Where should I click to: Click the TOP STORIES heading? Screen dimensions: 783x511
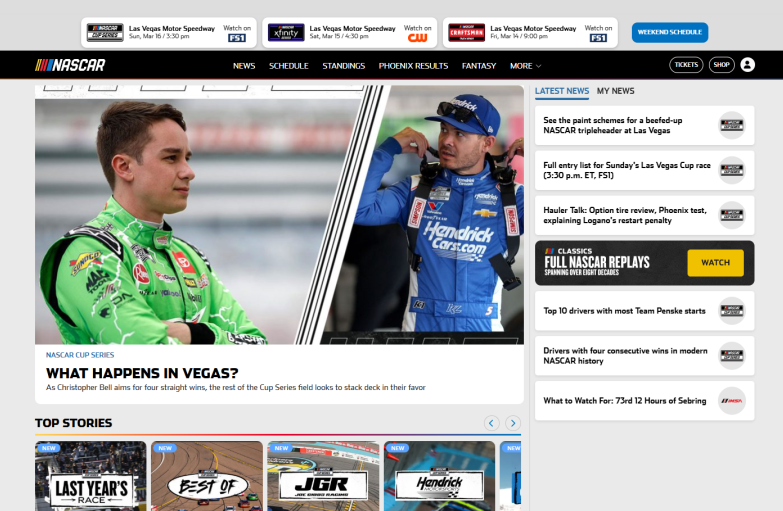pyautogui.click(x=73, y=423)
